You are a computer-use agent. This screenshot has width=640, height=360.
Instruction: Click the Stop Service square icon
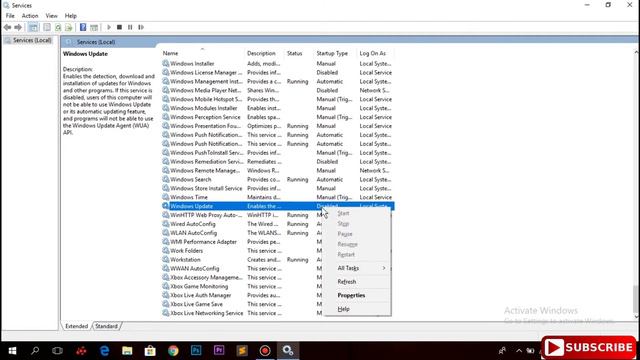(x=119, y=27)
